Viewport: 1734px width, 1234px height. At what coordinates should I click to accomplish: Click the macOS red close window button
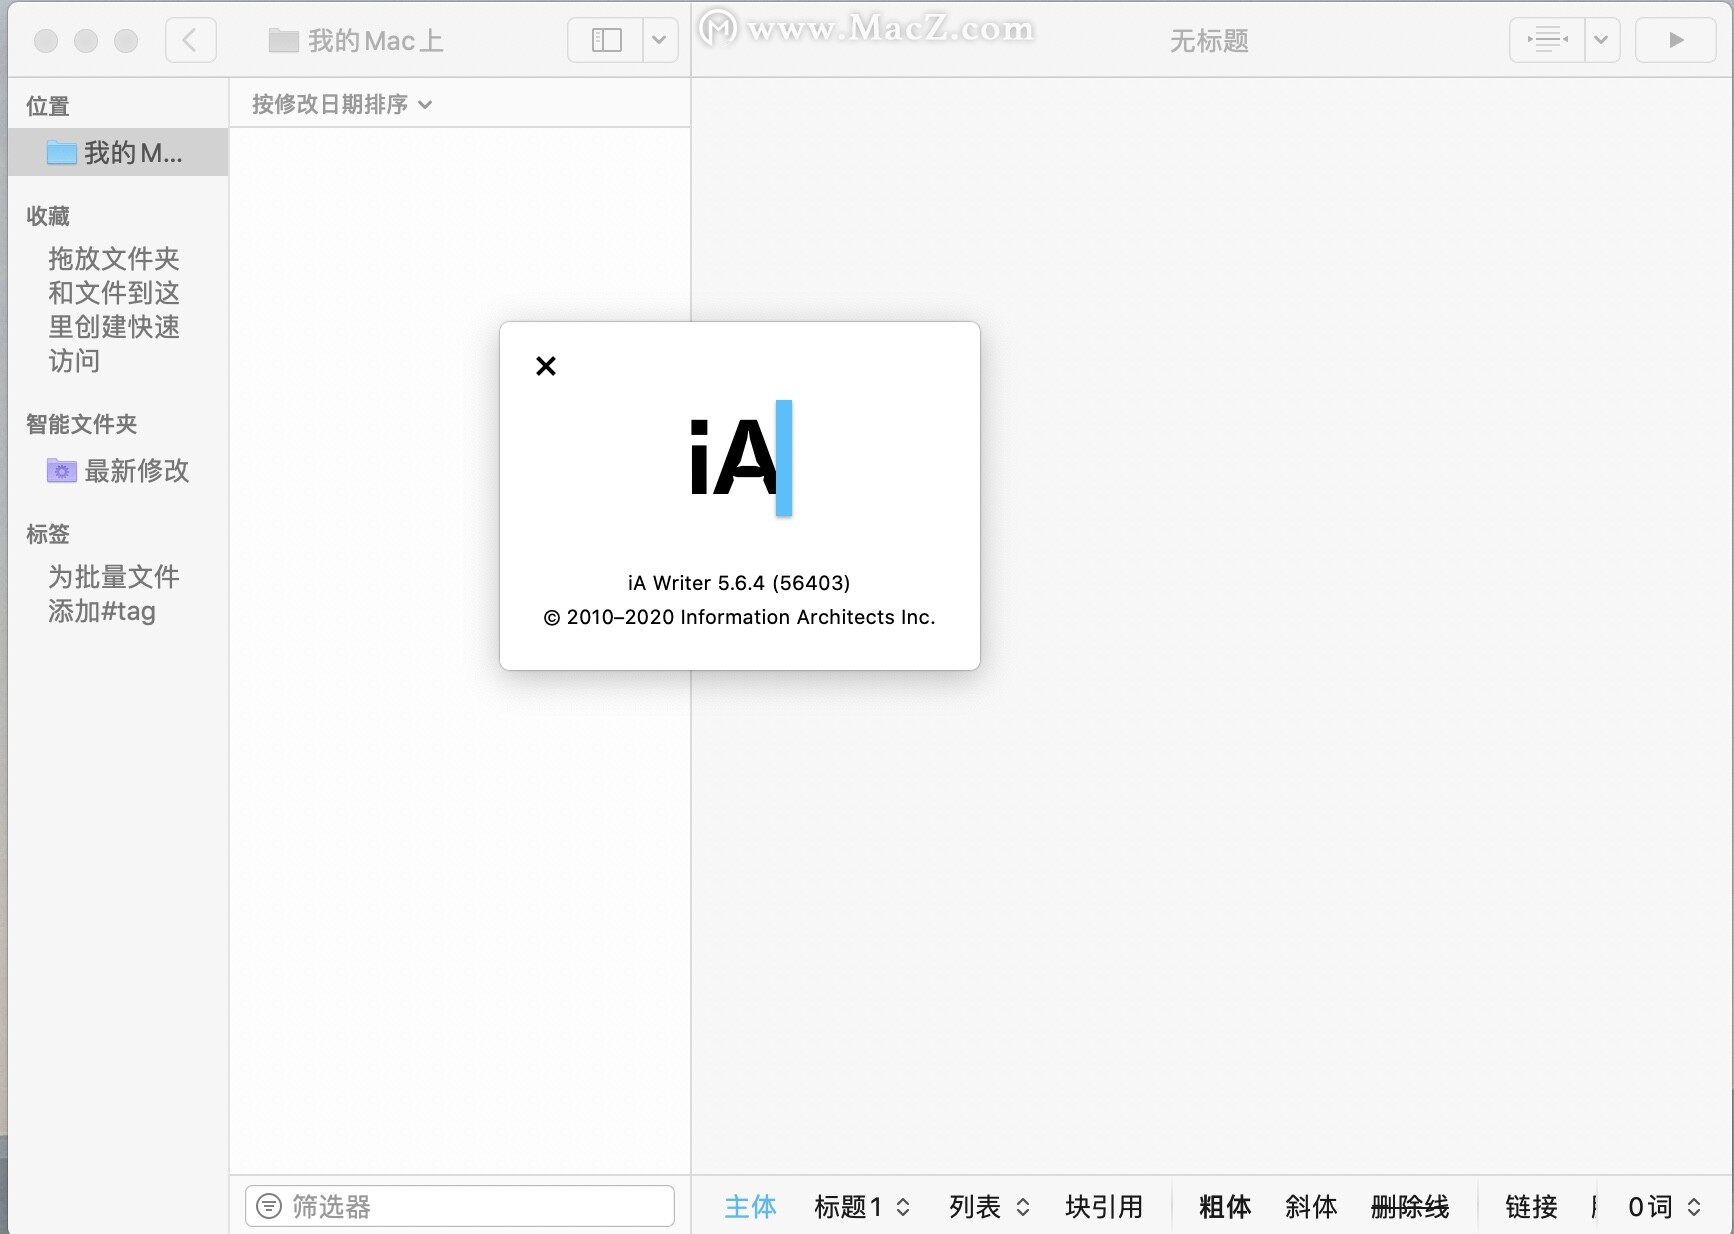[x=46, y=41]
